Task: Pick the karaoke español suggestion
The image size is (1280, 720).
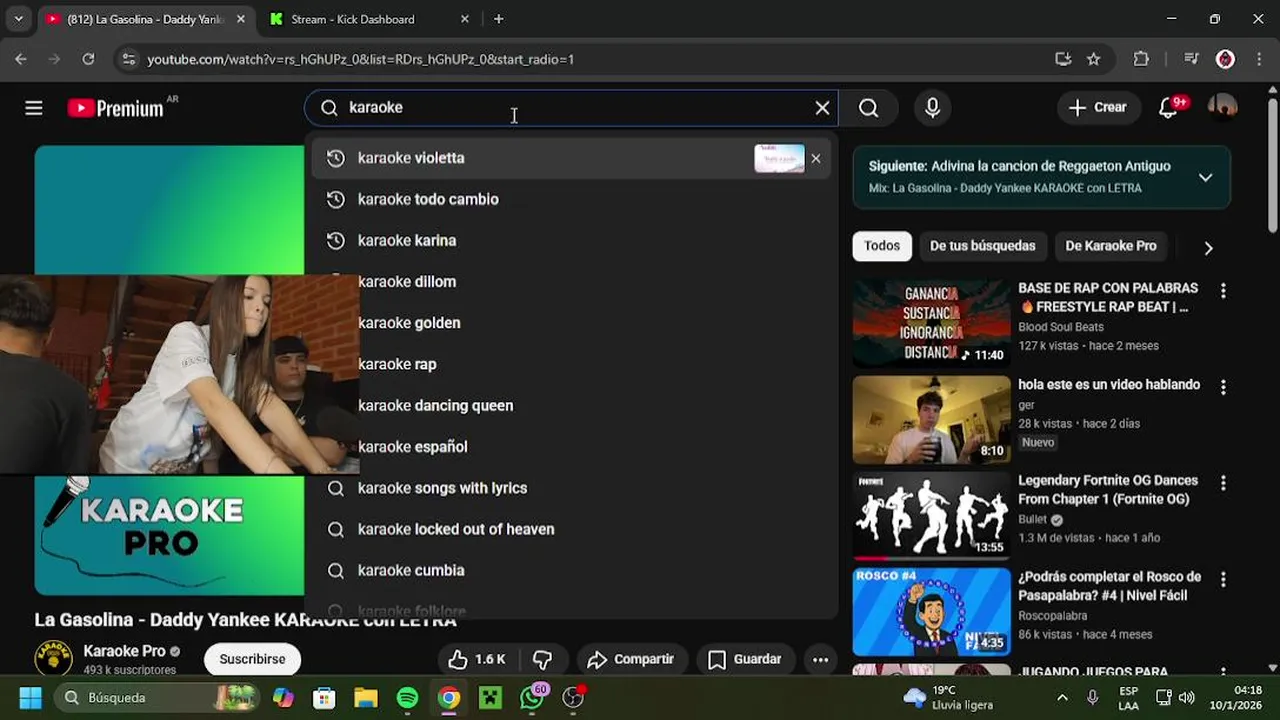Action: pos(571,447)
